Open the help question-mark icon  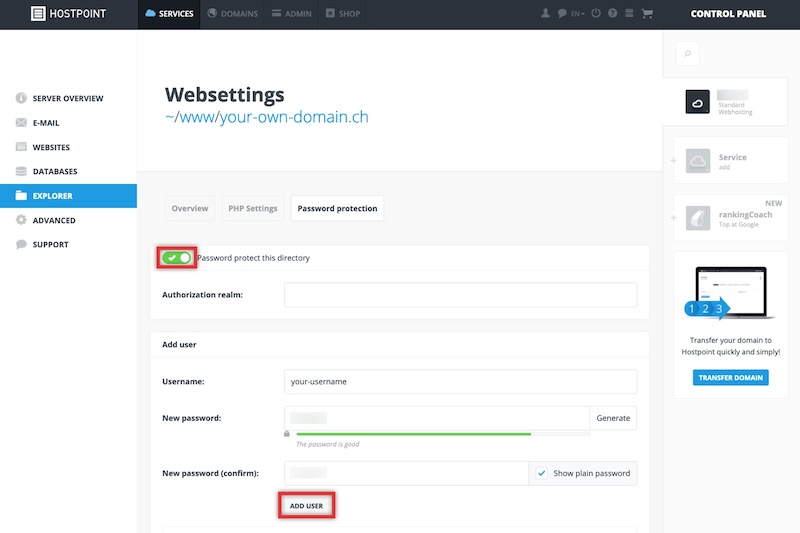(x=612, y=13)
